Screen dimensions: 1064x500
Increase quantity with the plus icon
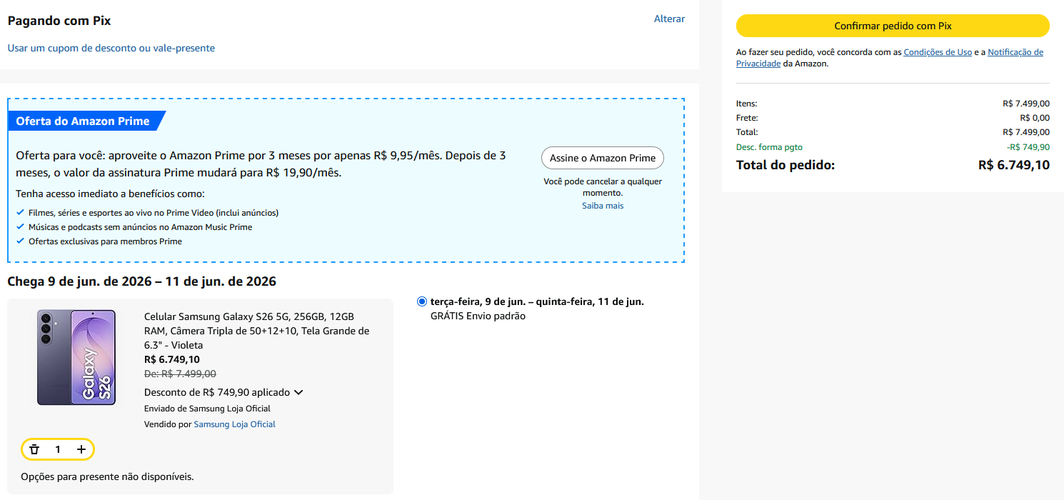click(x=81, y=449)
